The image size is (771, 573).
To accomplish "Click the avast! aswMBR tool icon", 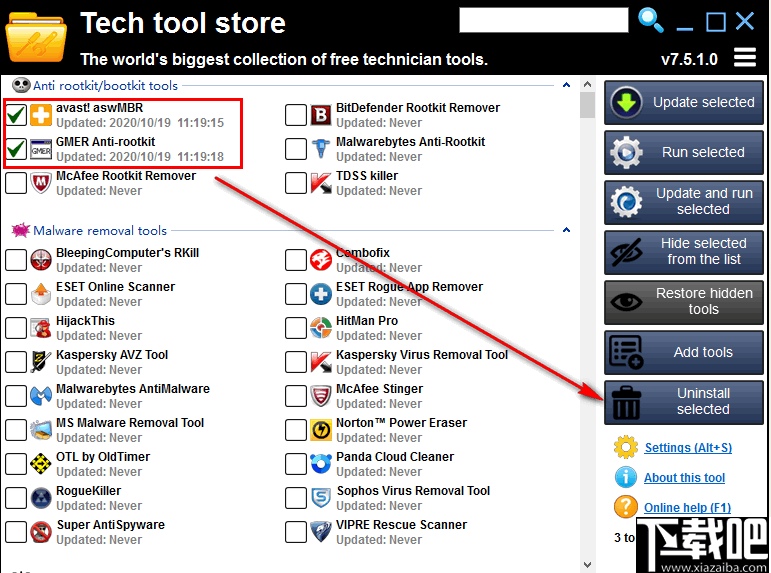I will pos(41,115).
